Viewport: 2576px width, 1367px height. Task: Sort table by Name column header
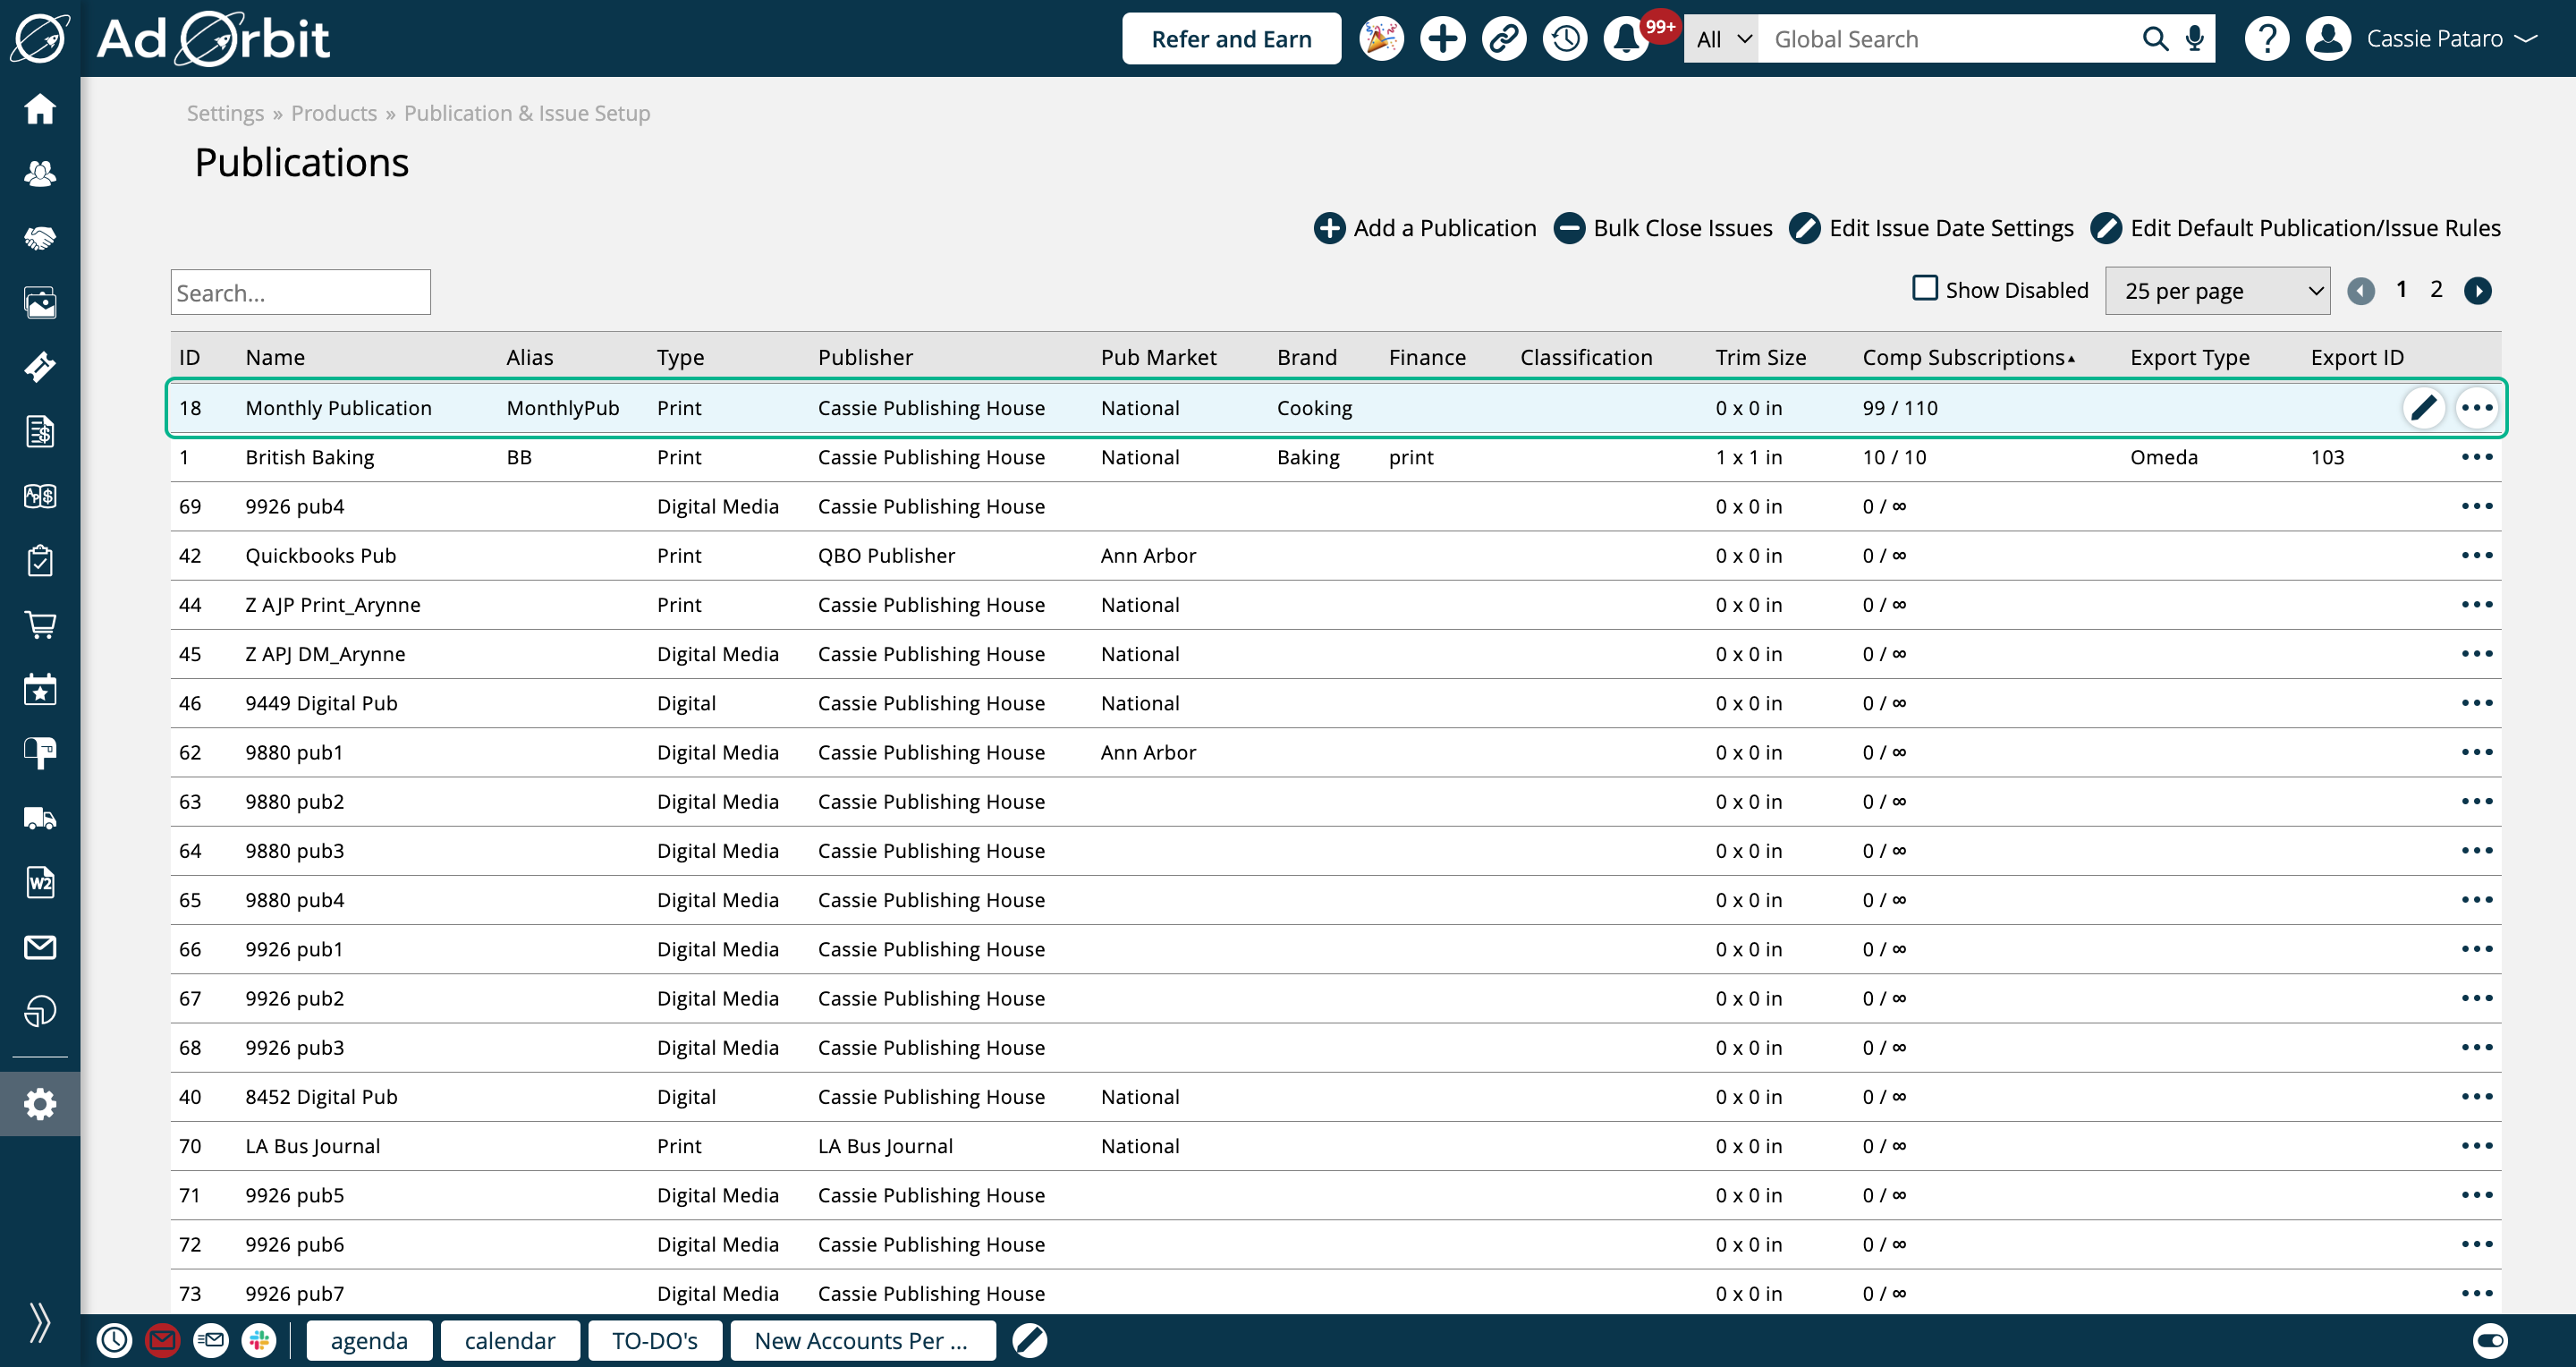[x=275, y=357]
